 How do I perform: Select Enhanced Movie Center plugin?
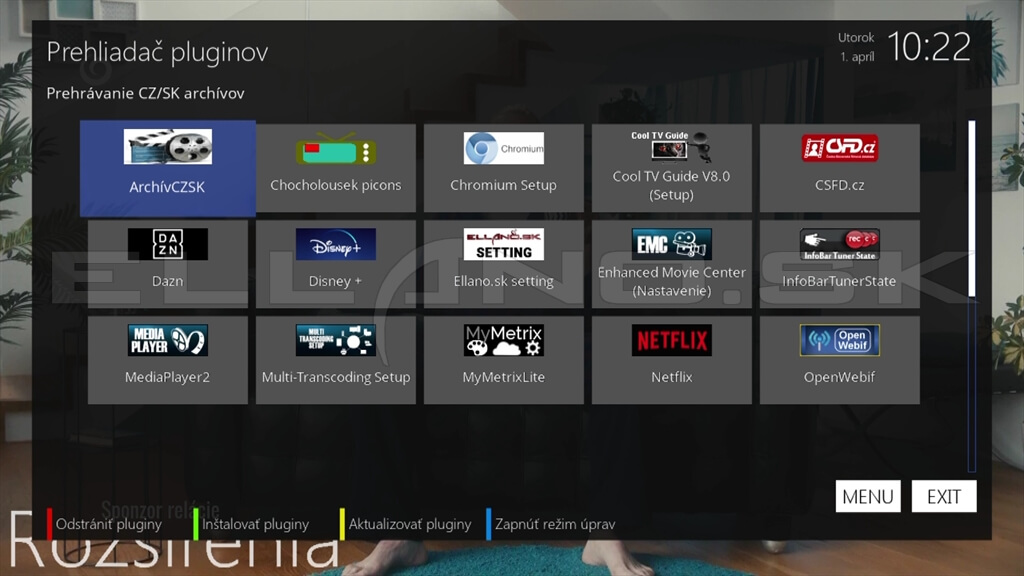point(671,264)
